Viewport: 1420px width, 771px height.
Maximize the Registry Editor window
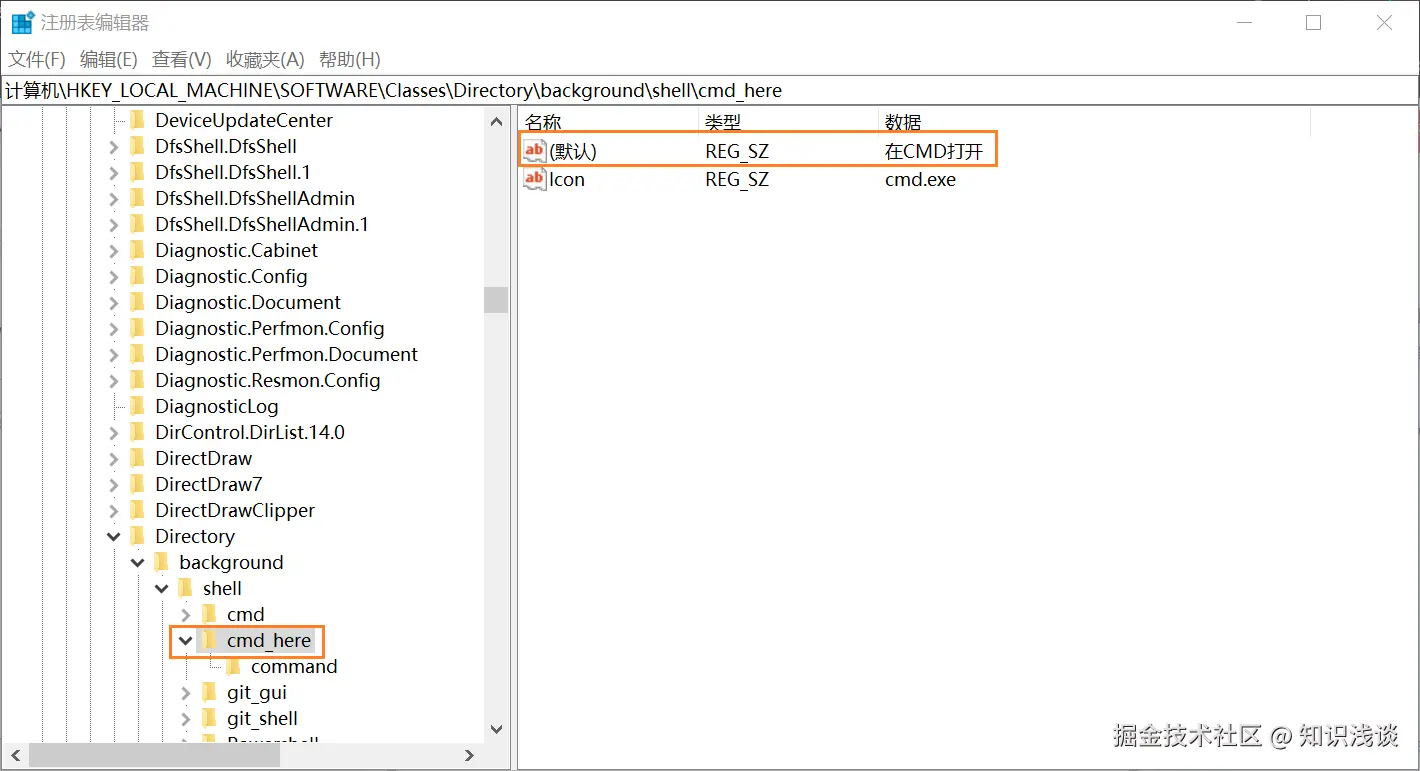(1314, 22)
